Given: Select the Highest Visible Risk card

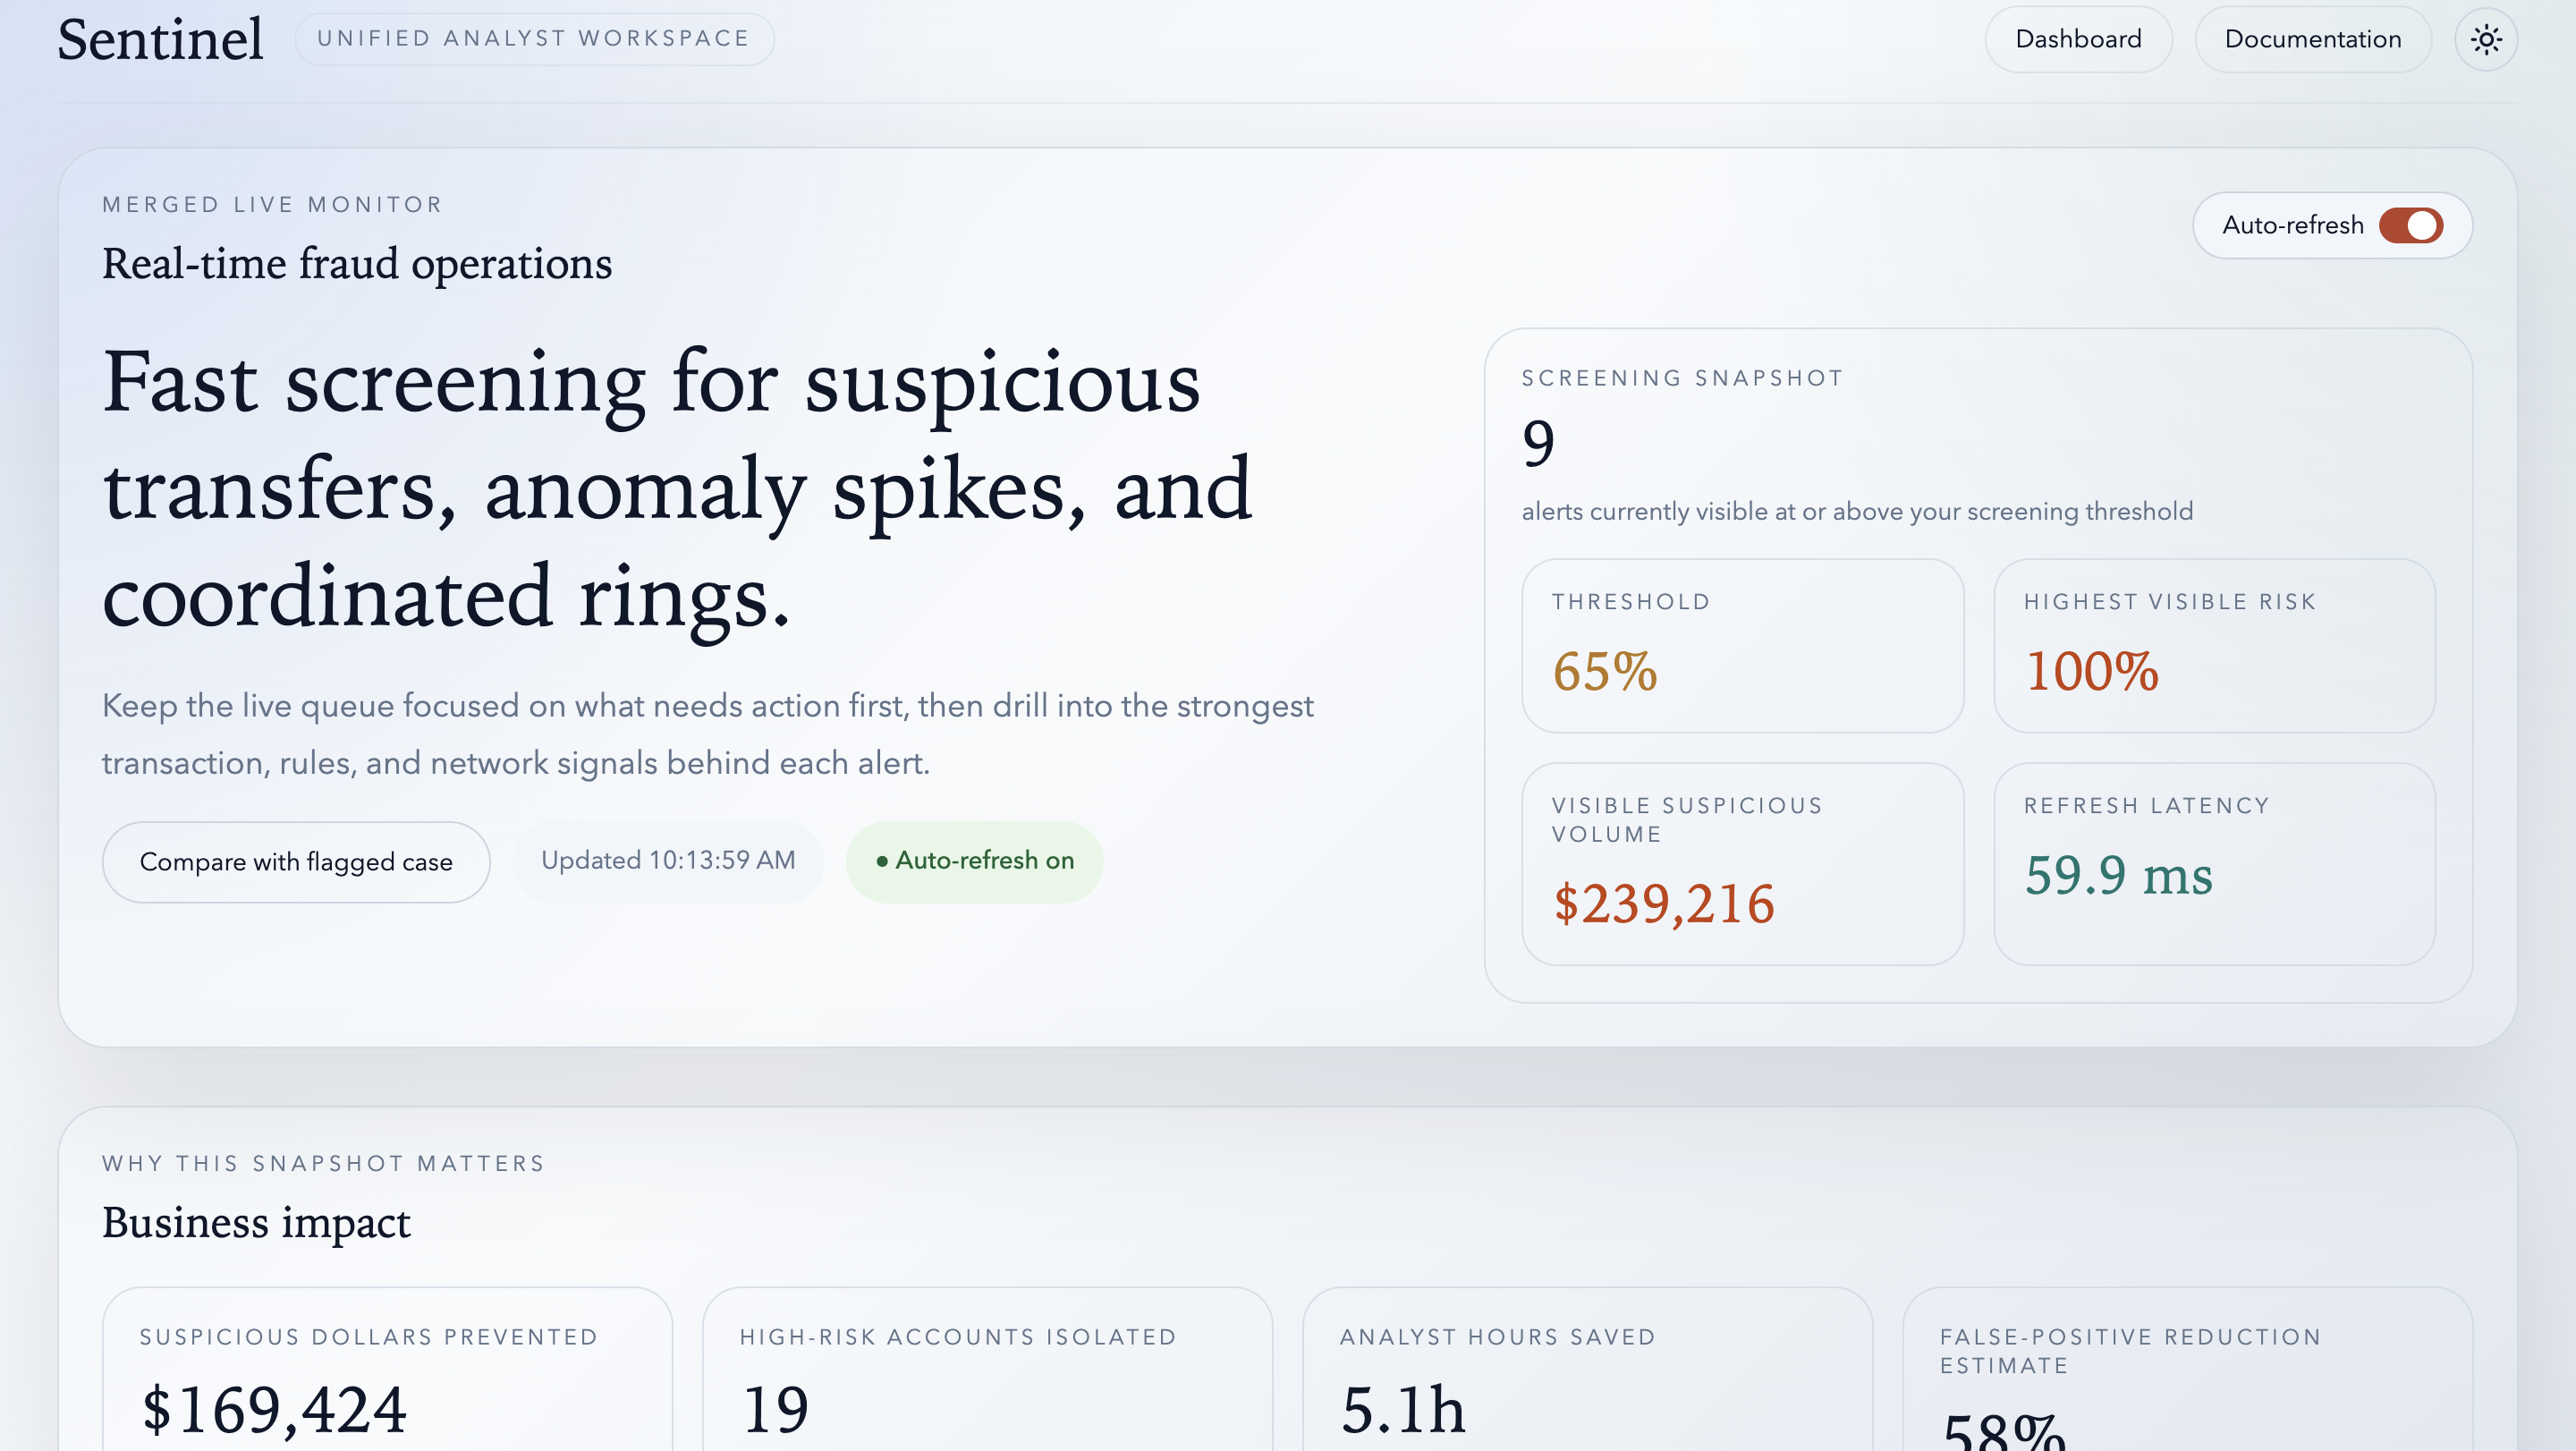Looking at the screenshot, I should click(x=2213, y=645).
